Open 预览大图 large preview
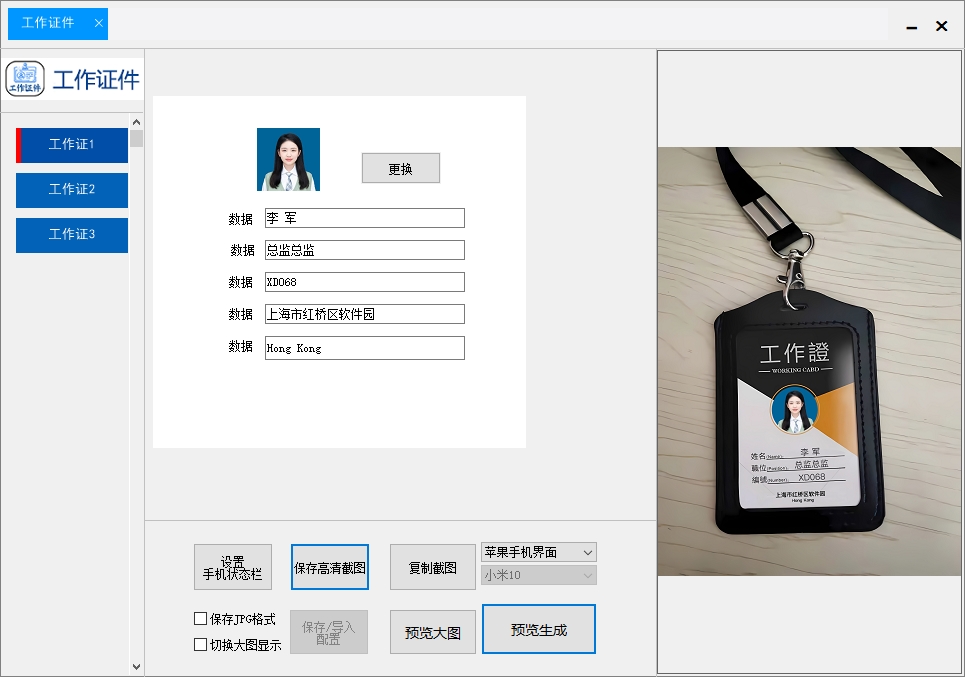 click(x=432, y=631)
